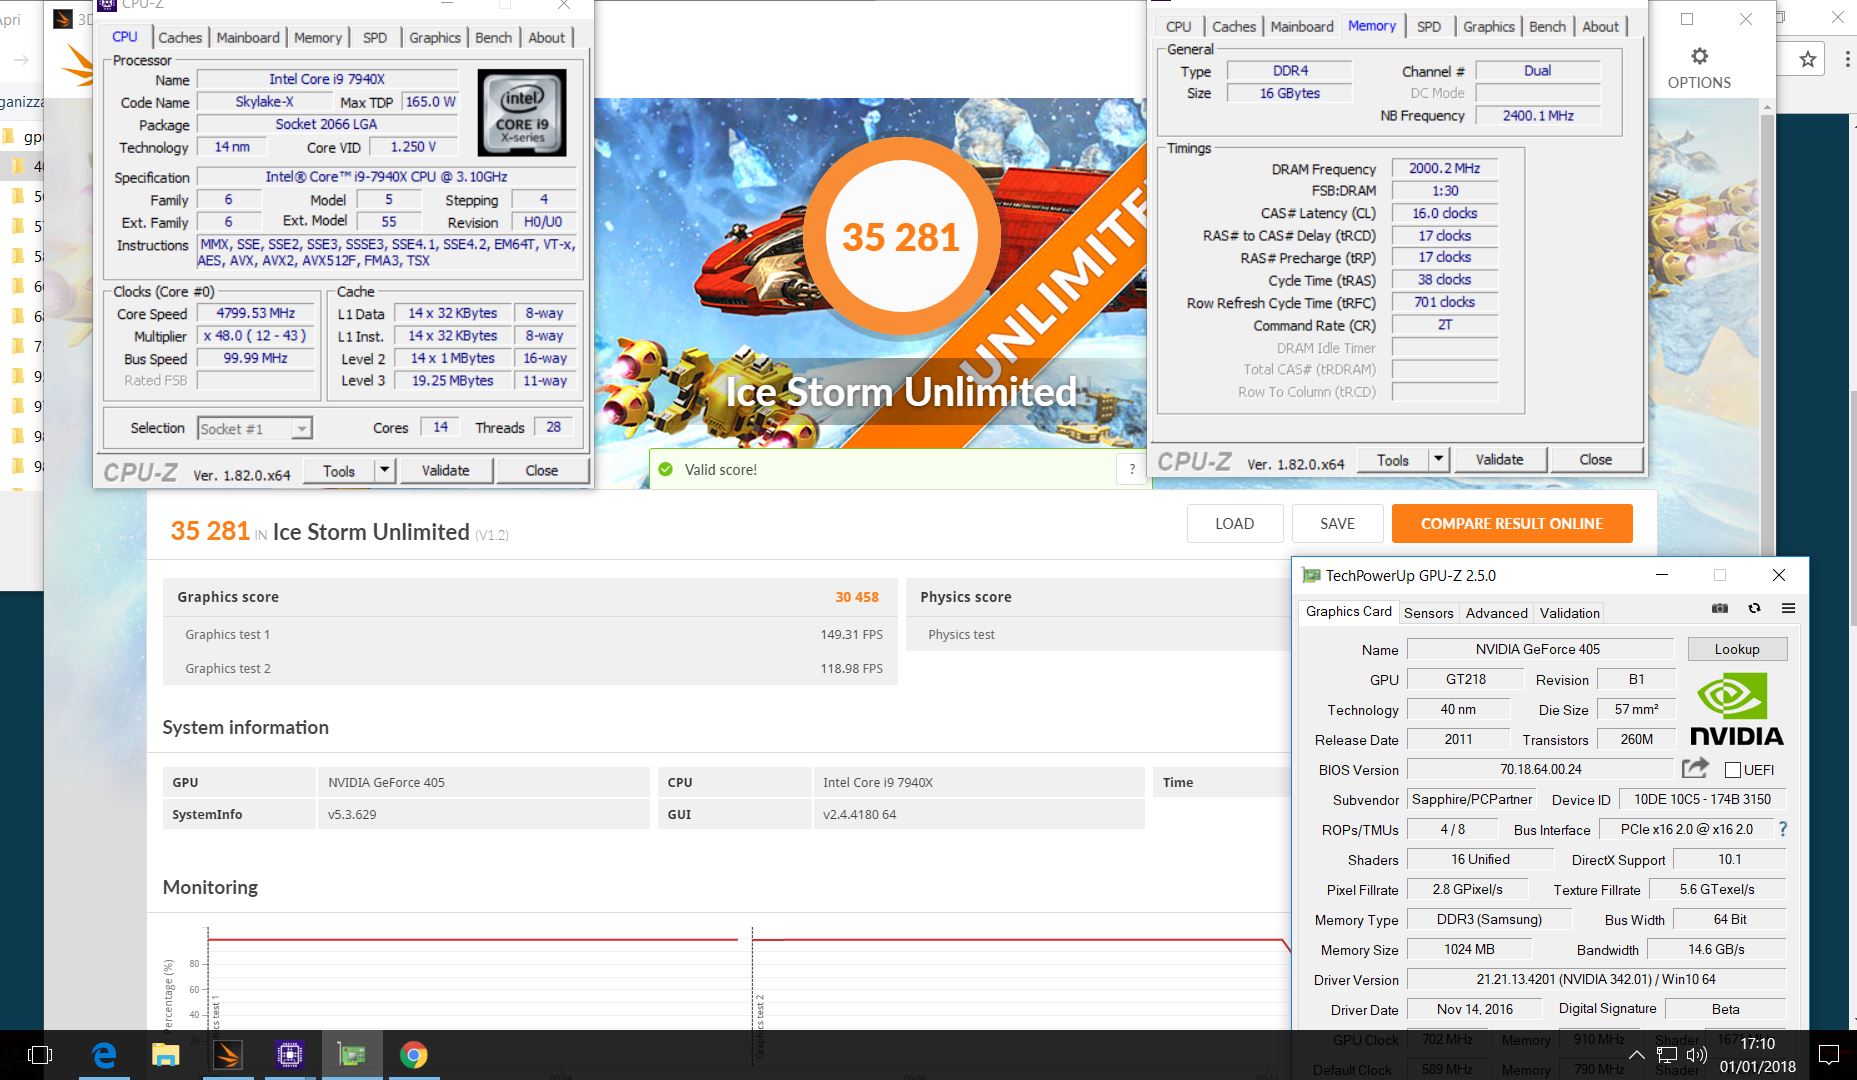Click GPU name field NVIDIA GeForce 405
This screenshot has width=1857, height=1080.
tap(1540, 649)
